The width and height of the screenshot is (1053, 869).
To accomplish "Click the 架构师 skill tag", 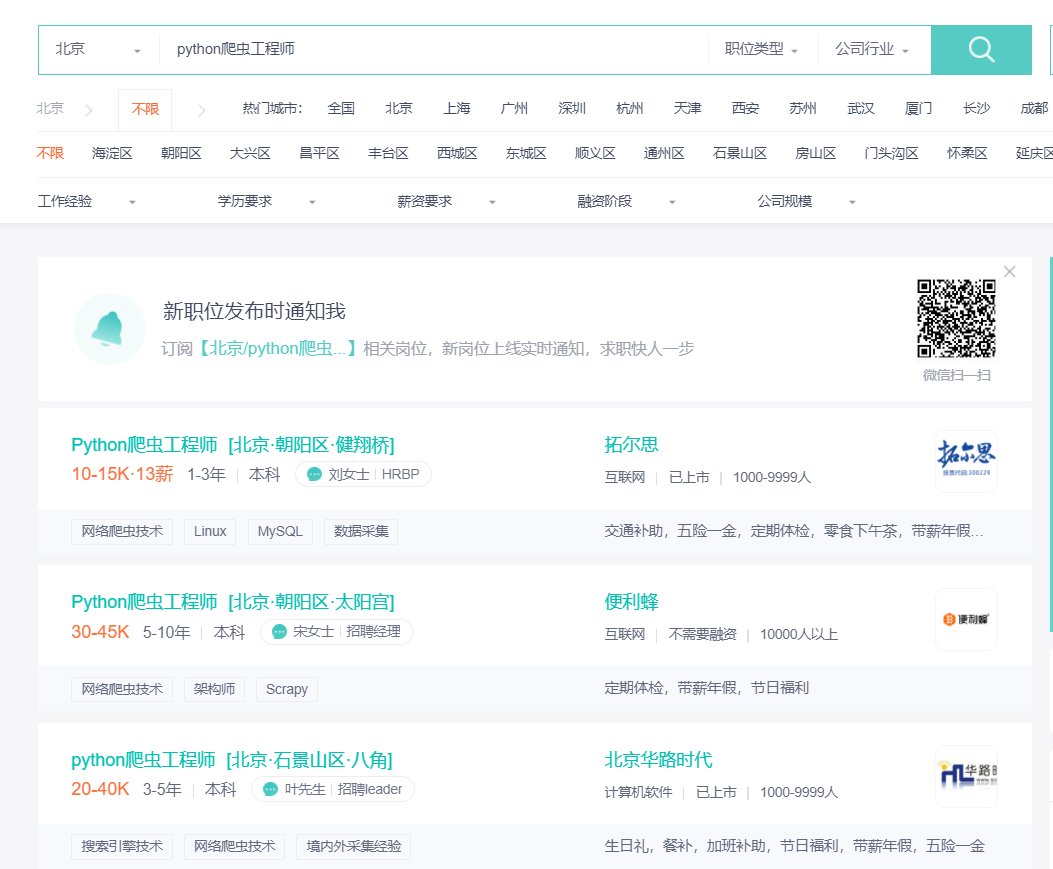I will (214, 689).
